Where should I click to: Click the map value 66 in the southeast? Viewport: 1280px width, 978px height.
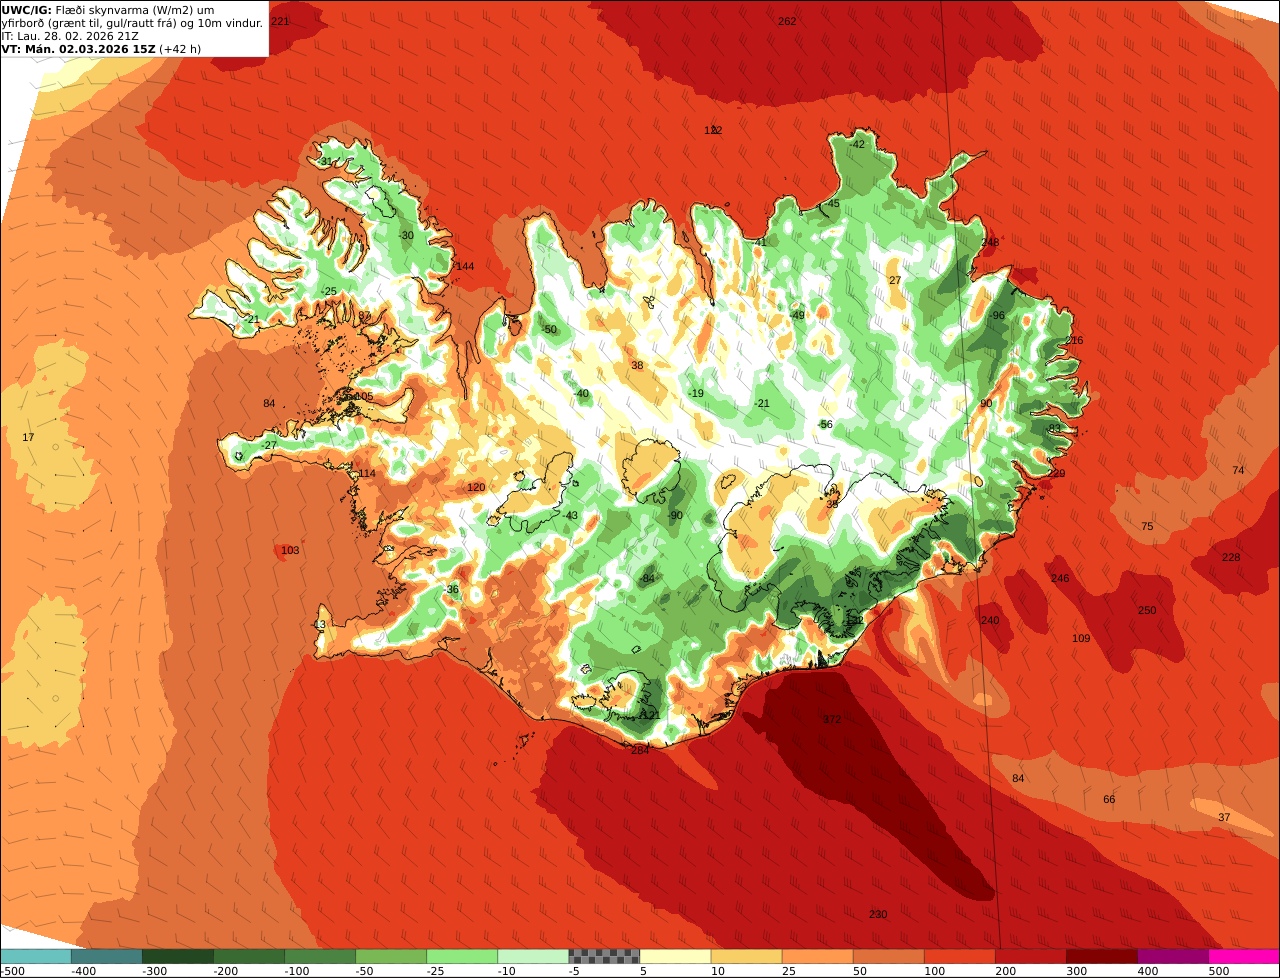click(x=1109, y=799)
